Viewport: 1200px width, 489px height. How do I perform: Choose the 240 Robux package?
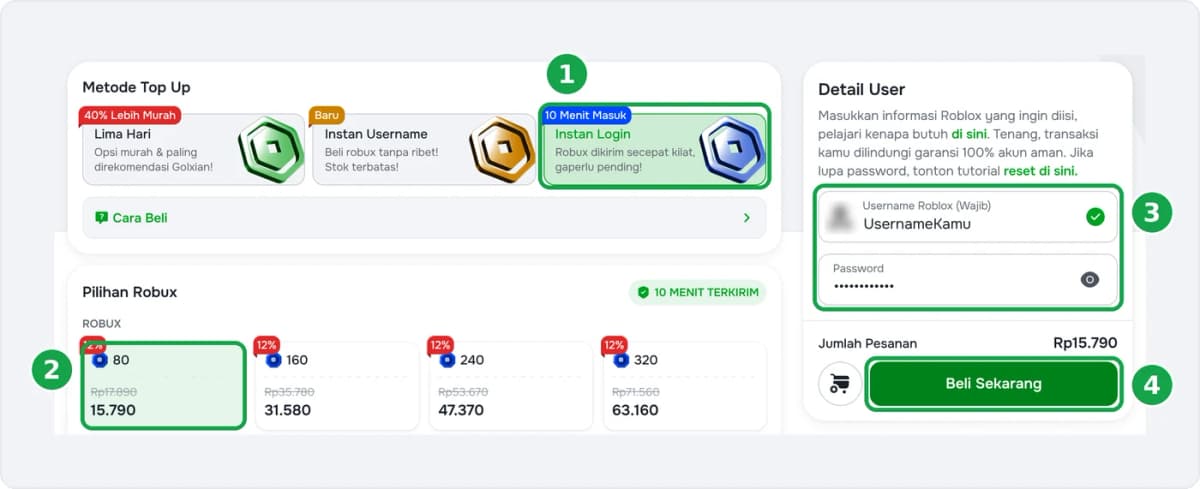(x=511, y=385)
